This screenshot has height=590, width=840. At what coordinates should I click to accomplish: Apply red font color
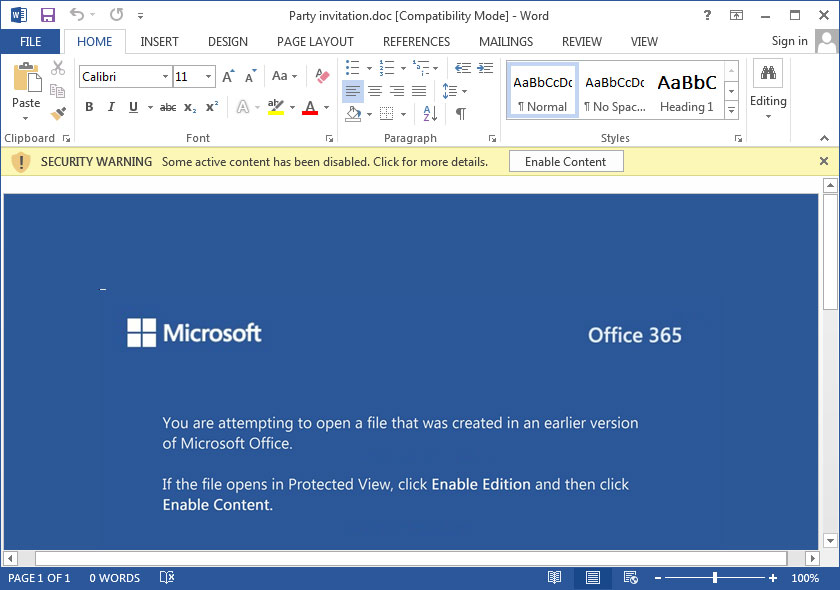(310, 107)
